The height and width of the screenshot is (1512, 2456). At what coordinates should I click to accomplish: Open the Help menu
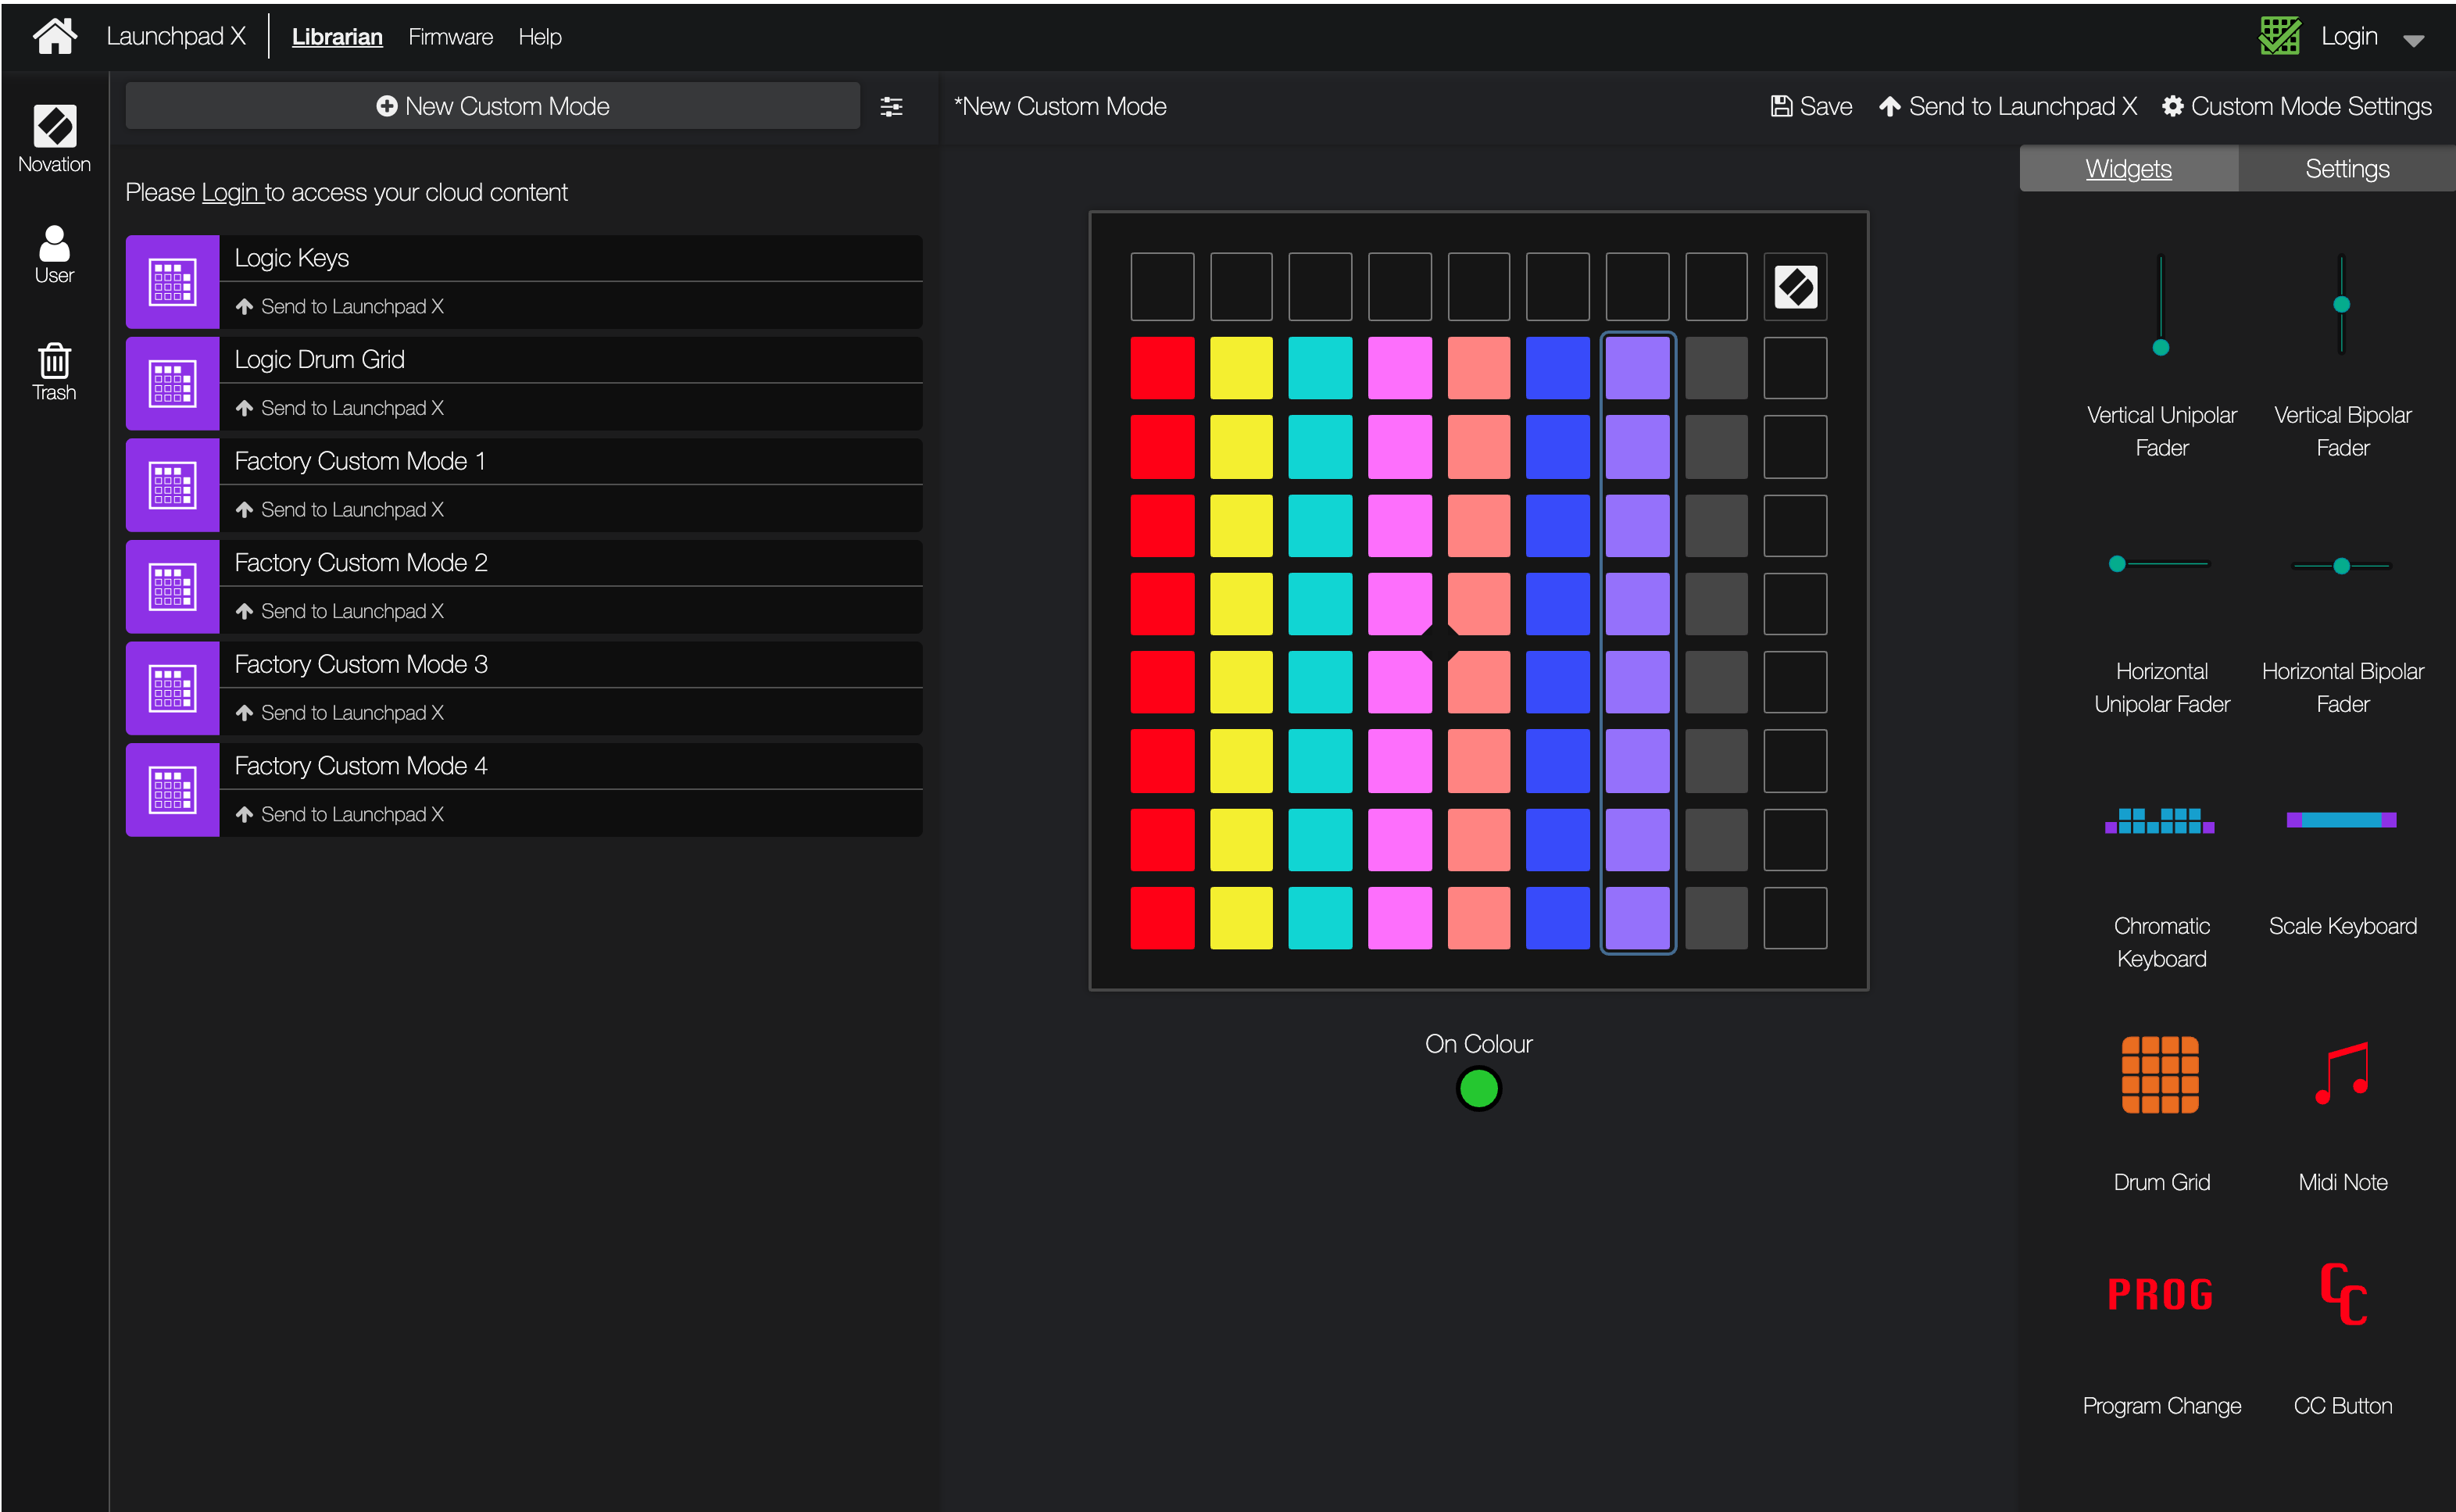point(540,37)
